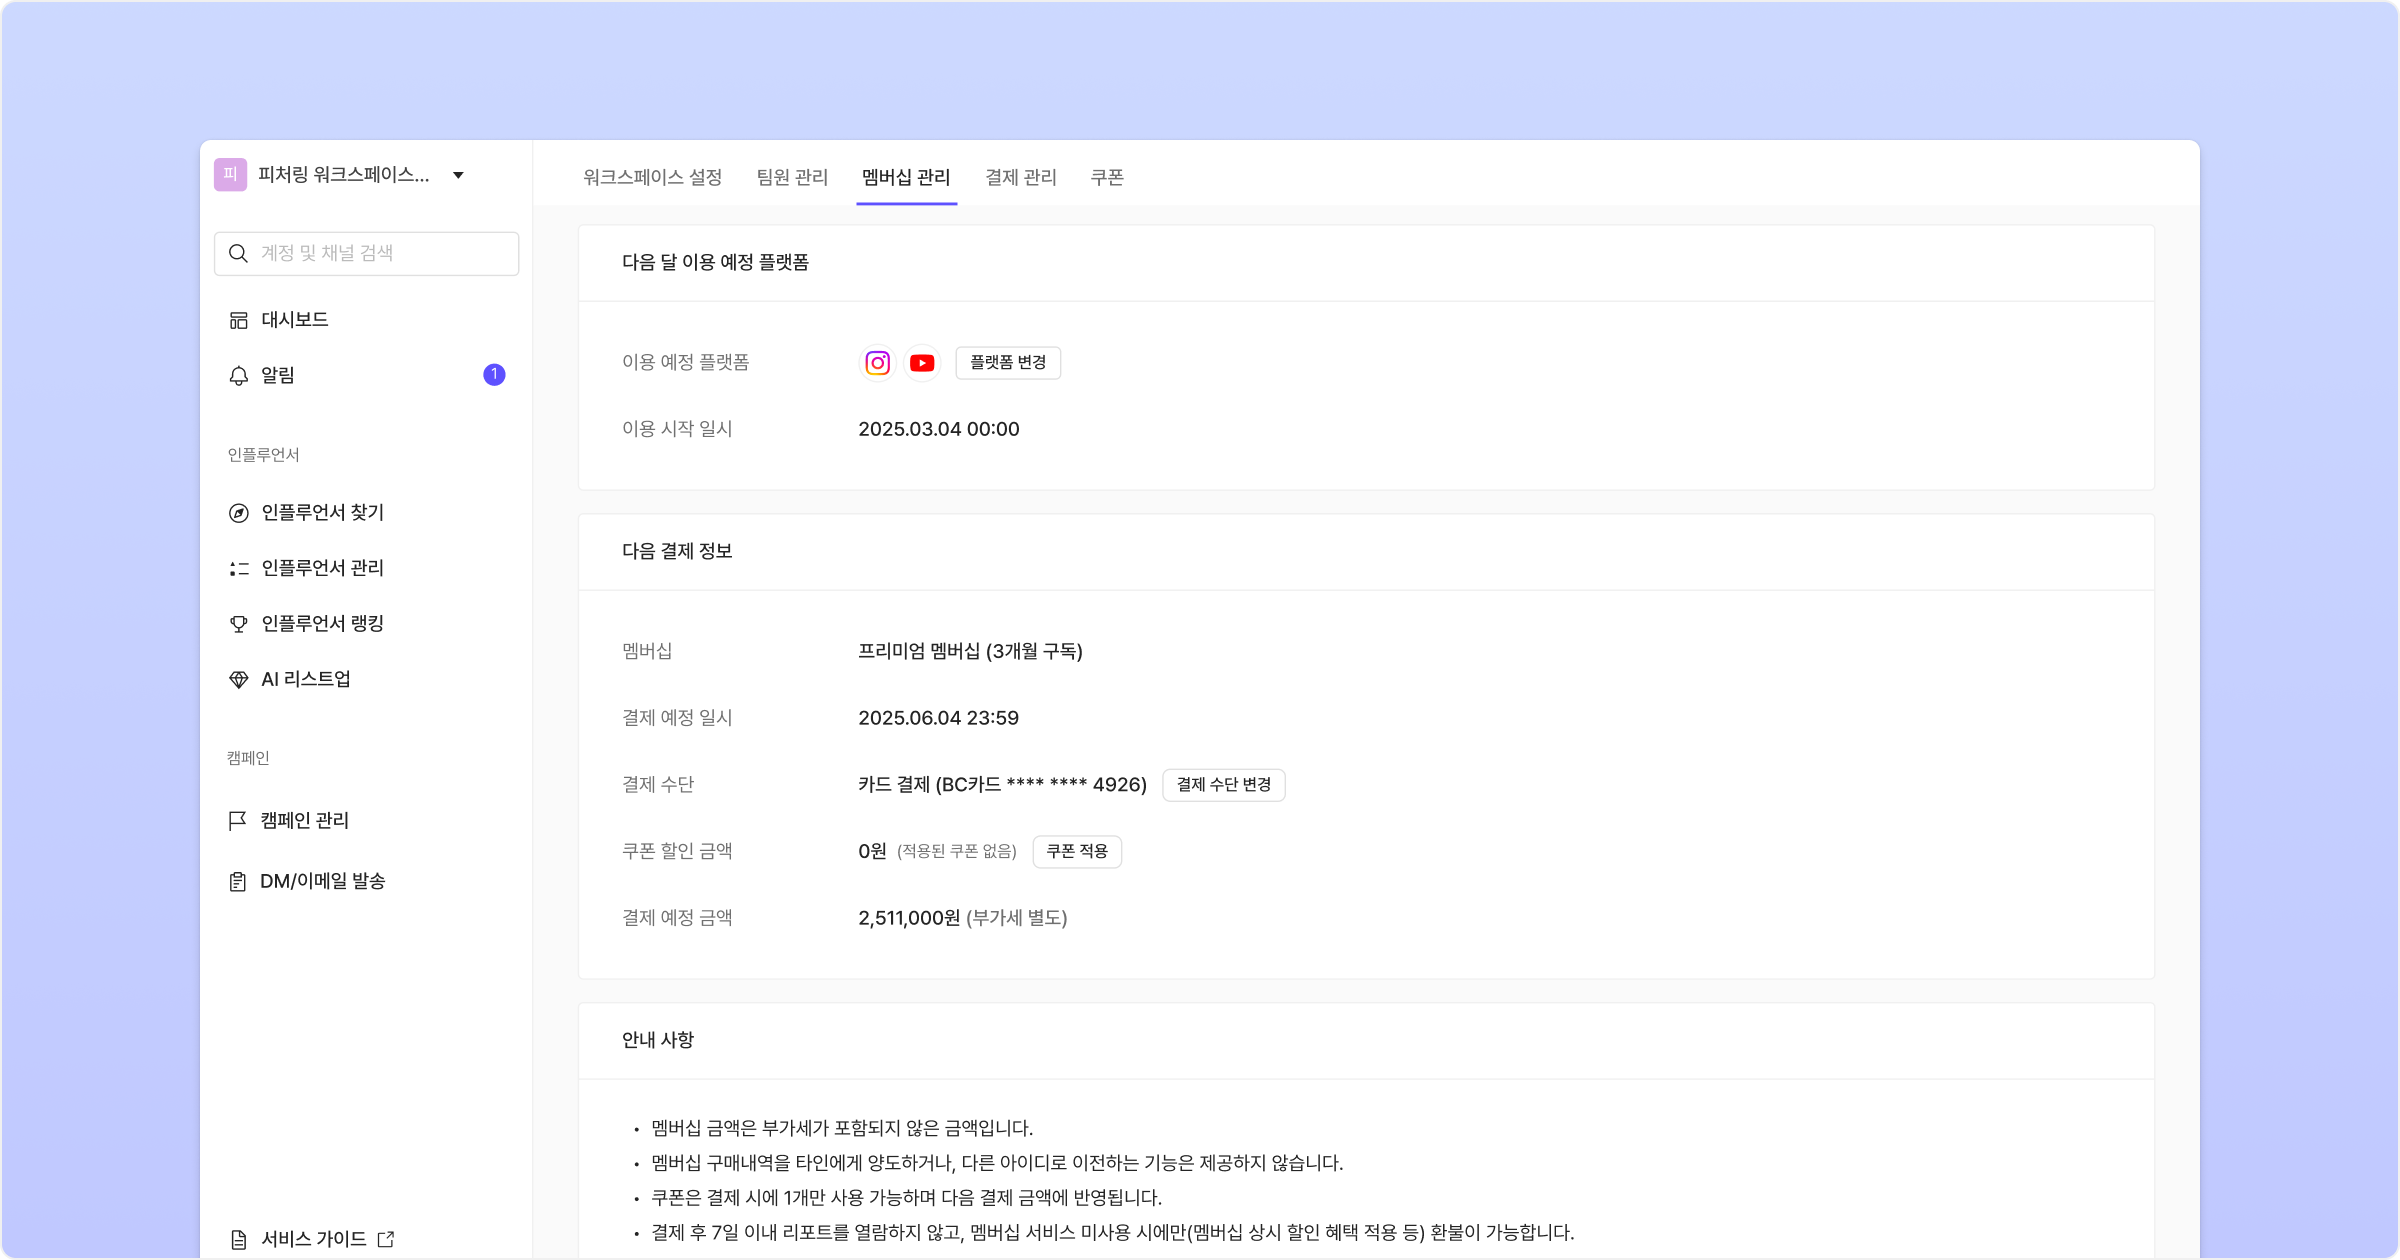Click the 결제 수단 변경 button
This screenshot has width=2400, height=1260.
point(1223,785)
